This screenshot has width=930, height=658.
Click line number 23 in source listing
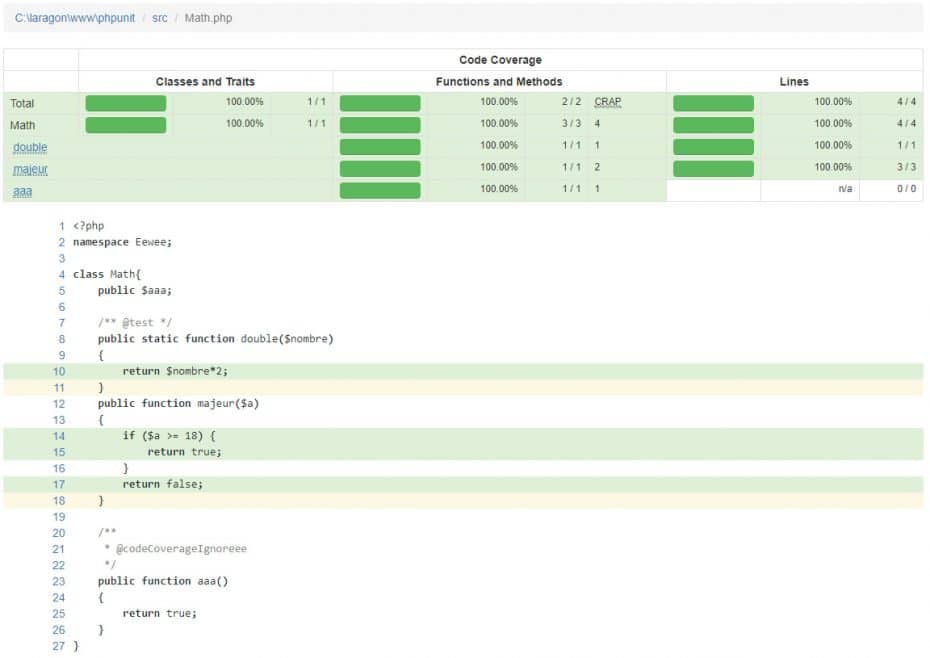[59, 581]
